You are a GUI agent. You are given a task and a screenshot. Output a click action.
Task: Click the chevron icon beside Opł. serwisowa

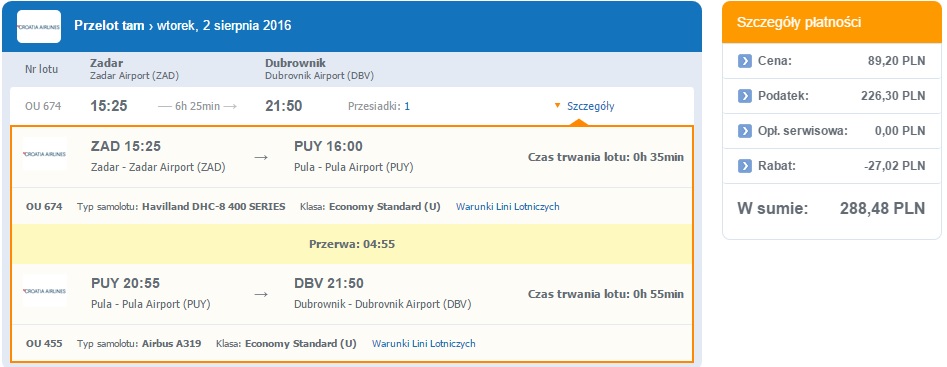point(745,130)
